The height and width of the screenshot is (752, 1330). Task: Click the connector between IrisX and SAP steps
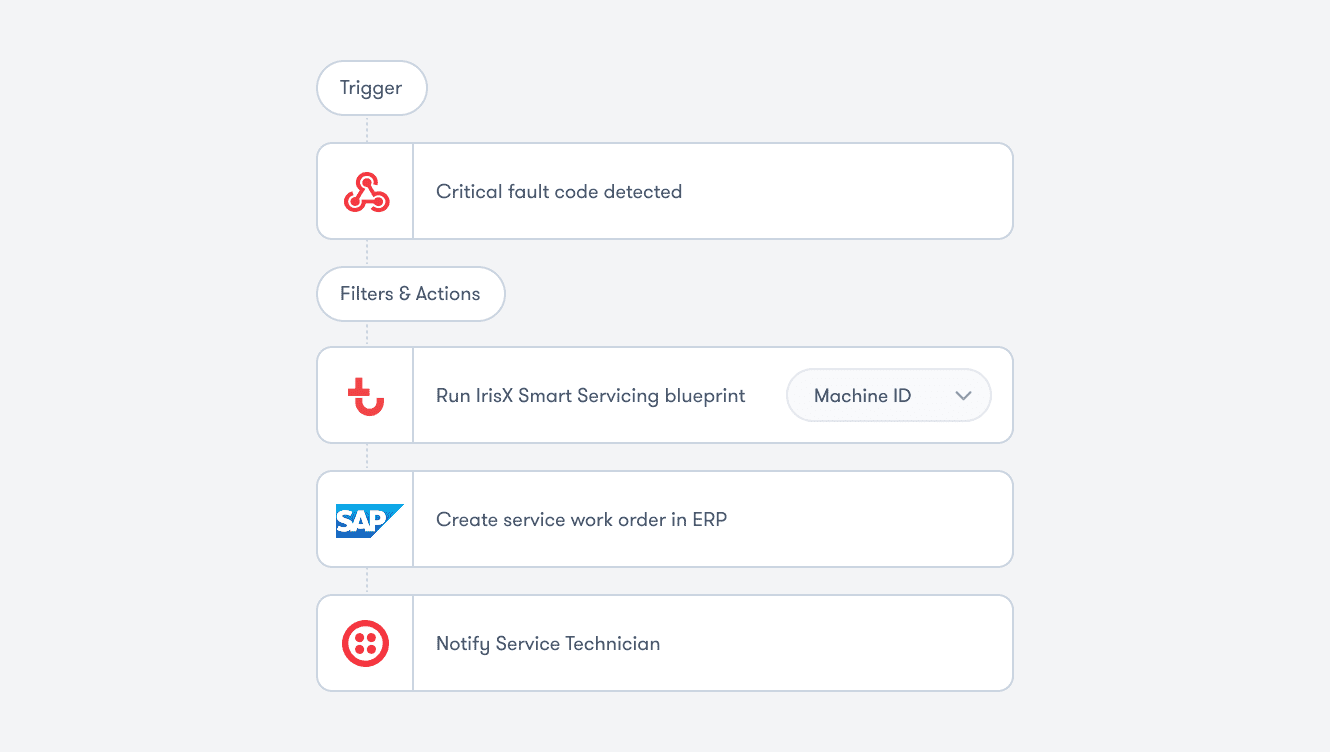(367, 457)
